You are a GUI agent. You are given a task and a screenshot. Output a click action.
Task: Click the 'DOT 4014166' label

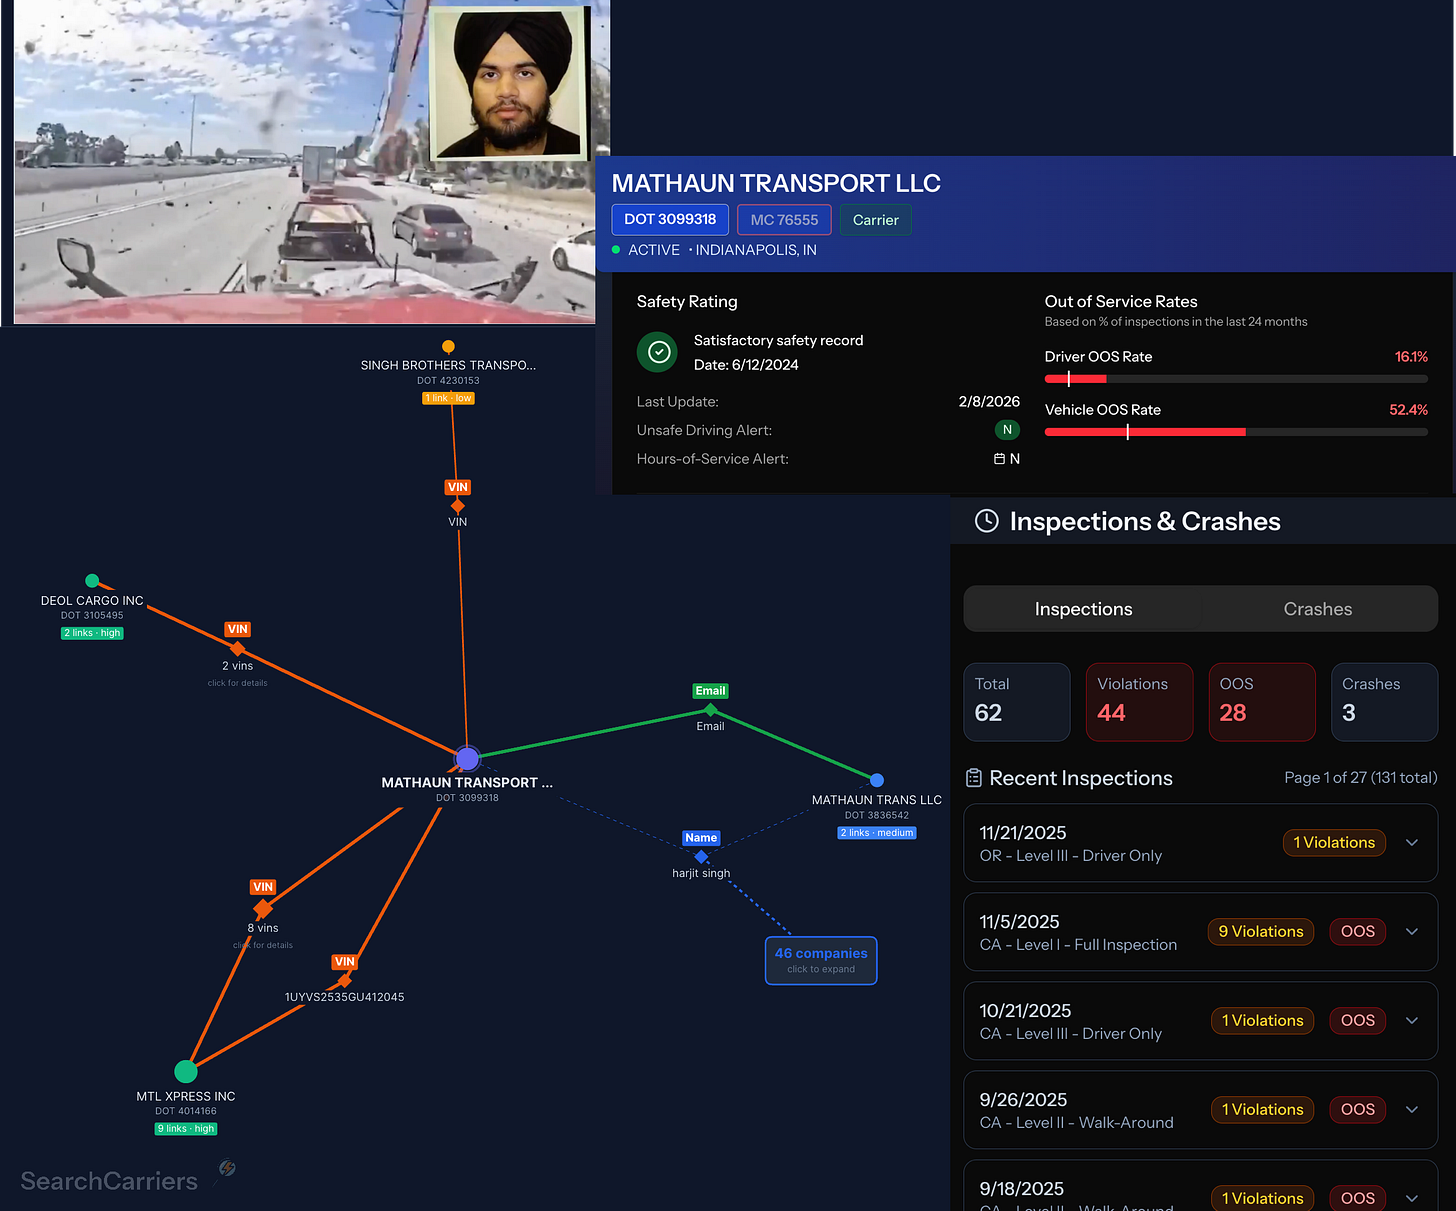point(186,1111)
